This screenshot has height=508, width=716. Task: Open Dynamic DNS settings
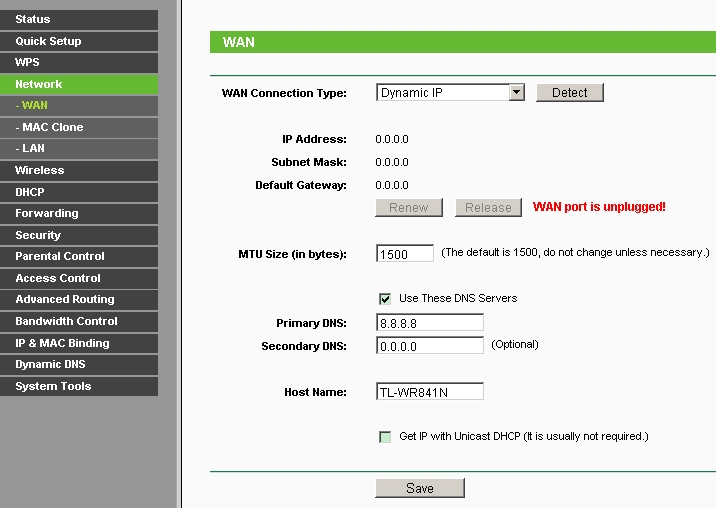point(79,365)
